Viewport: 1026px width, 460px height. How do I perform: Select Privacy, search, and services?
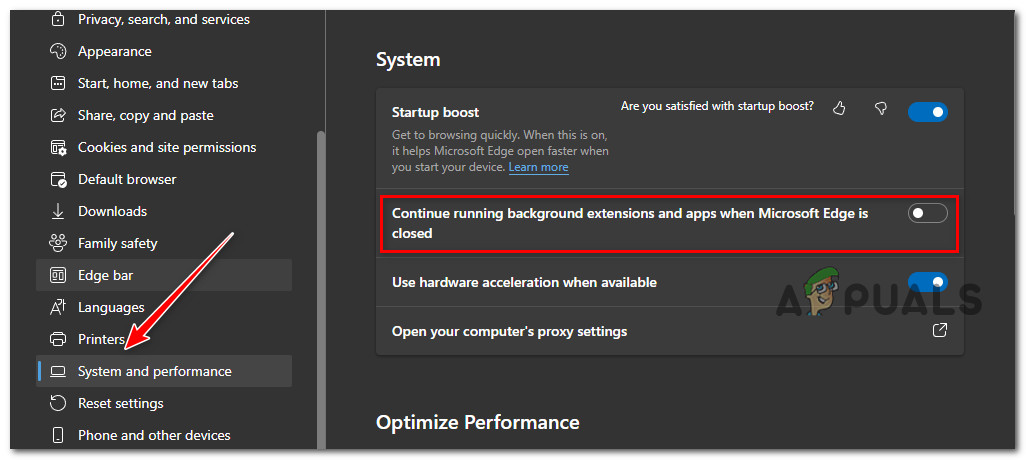(x=163, y=19)
